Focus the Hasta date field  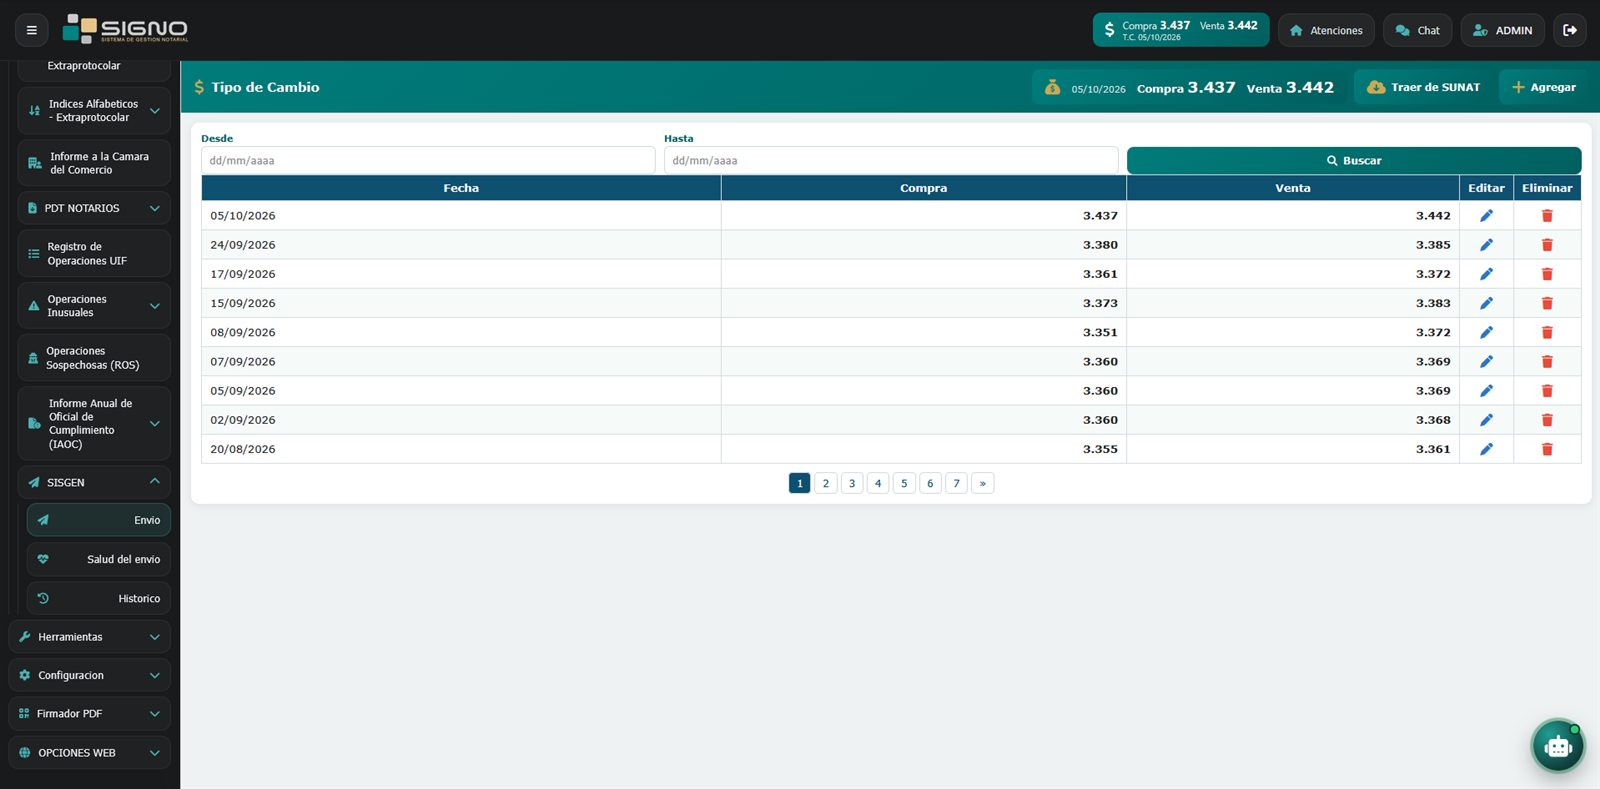[891, 160]
